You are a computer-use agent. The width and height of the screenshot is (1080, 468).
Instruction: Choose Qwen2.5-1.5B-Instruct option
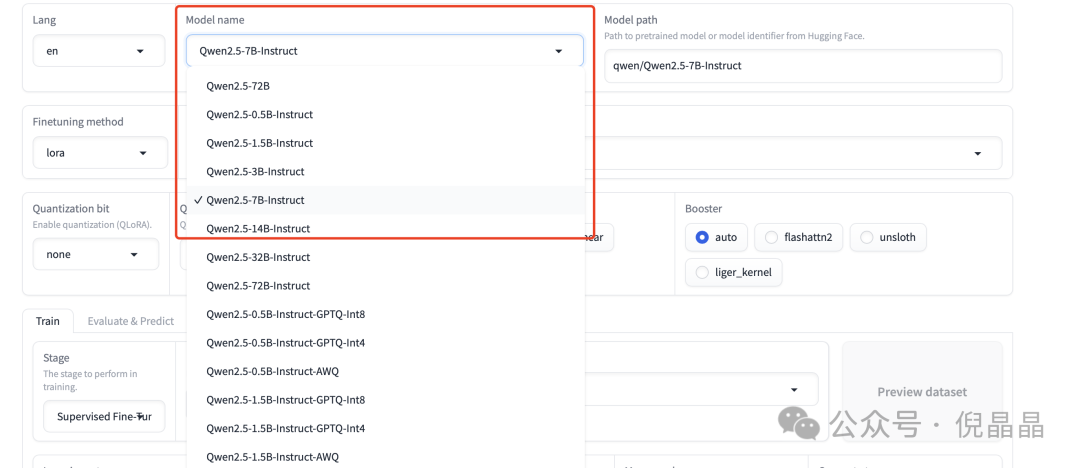(x=386, y=143)
